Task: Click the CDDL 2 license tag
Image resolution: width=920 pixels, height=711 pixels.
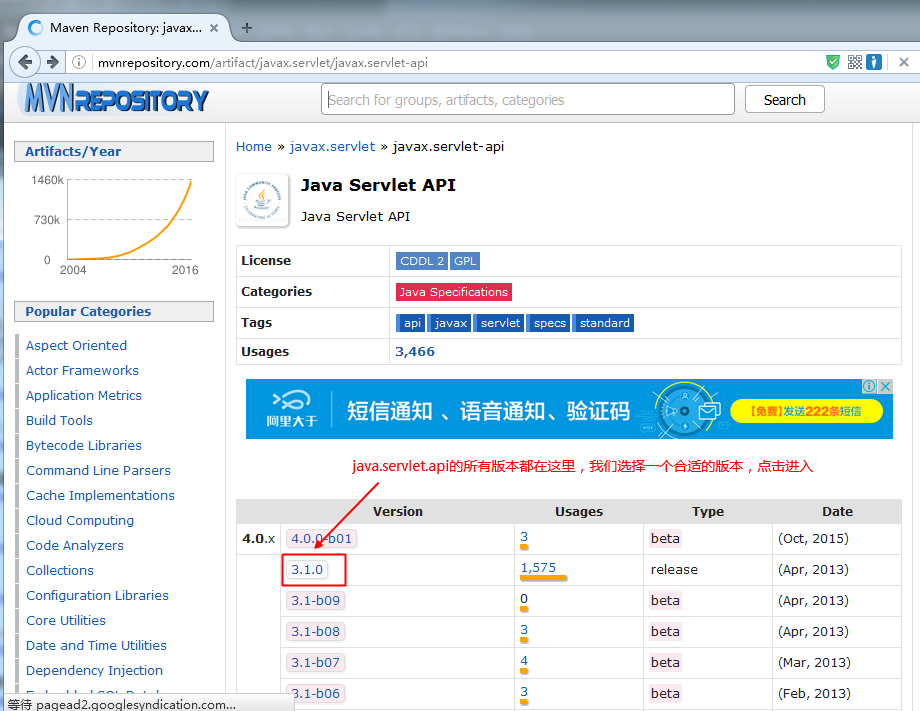Action: point(421,261)
